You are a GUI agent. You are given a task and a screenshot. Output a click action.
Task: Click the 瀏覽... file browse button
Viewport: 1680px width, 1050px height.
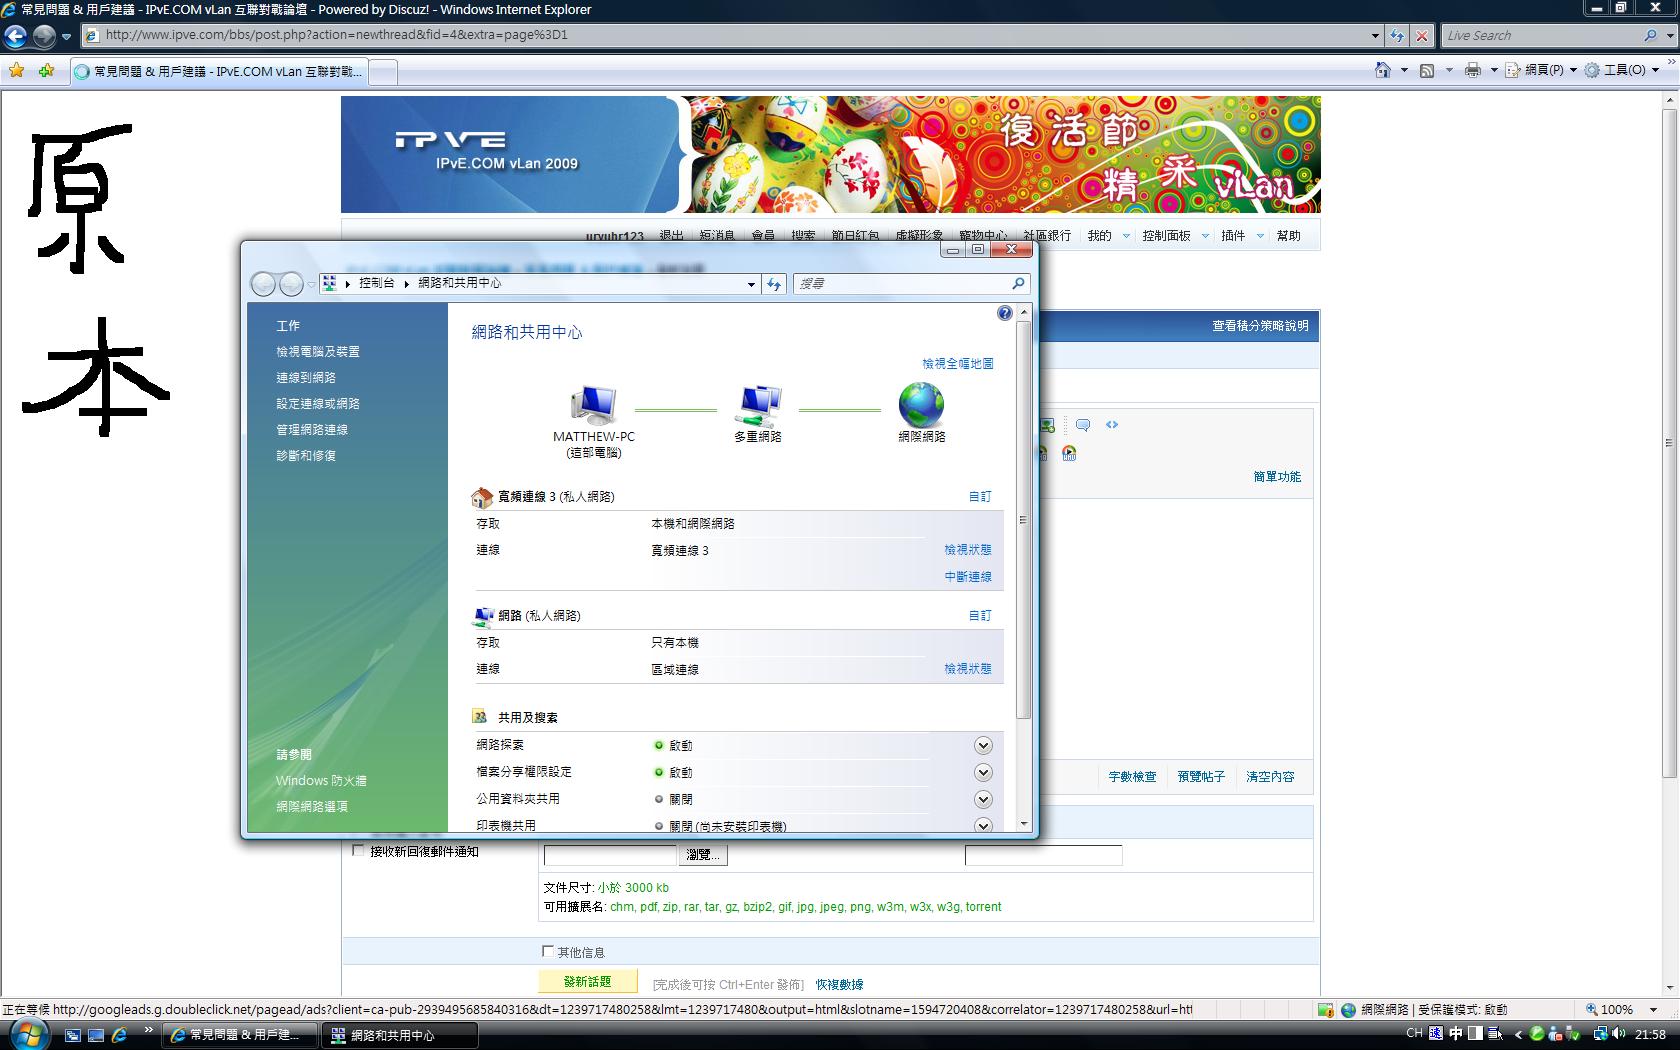[x=704, y=855]
